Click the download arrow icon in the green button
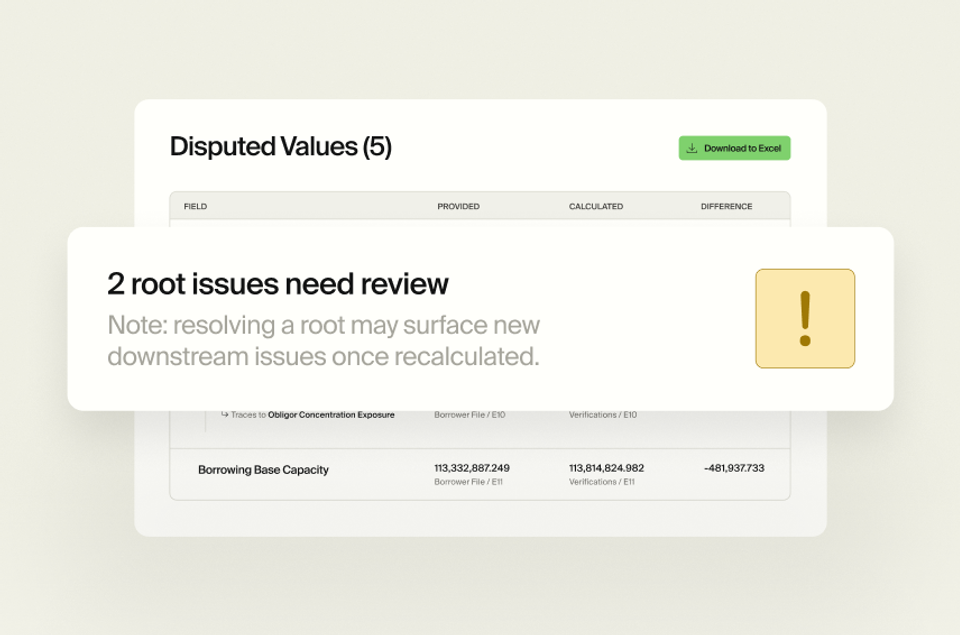Image resolution: width=960 pixels, height=635 pixels. (x=692, y=148)
